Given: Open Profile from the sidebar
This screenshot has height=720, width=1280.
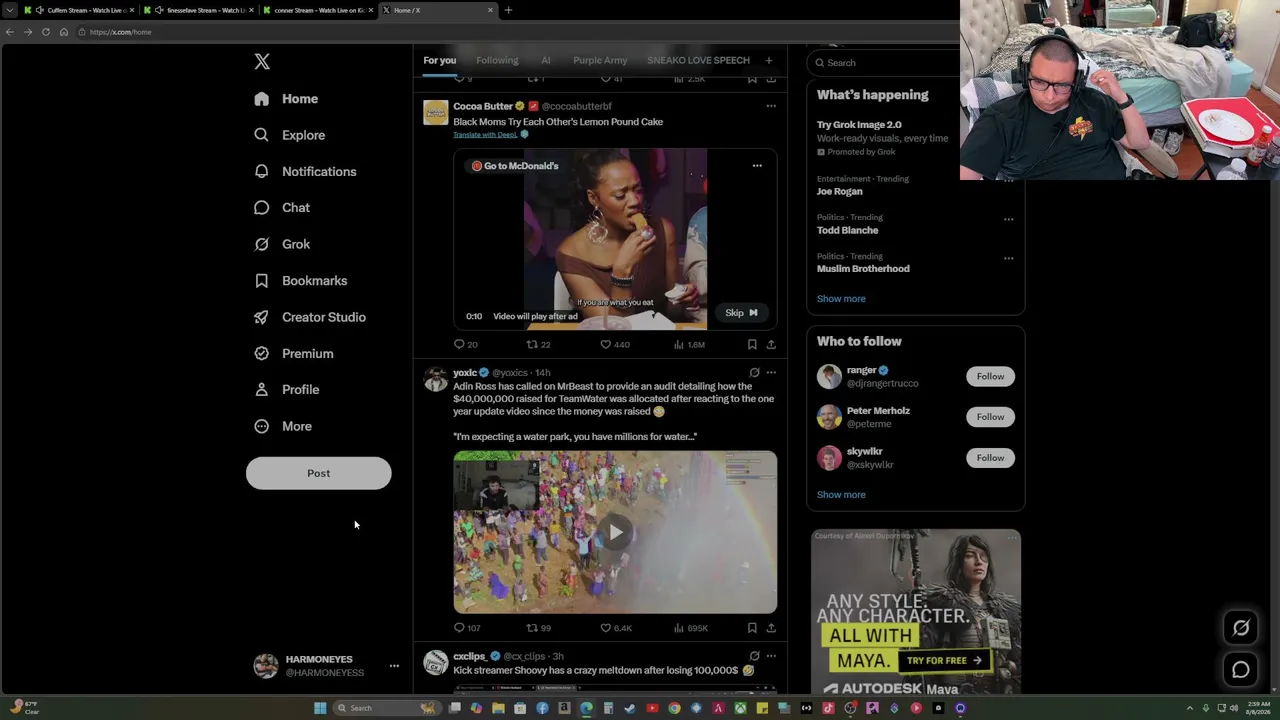Looking at the screenshot, I should tap(287, 390).
